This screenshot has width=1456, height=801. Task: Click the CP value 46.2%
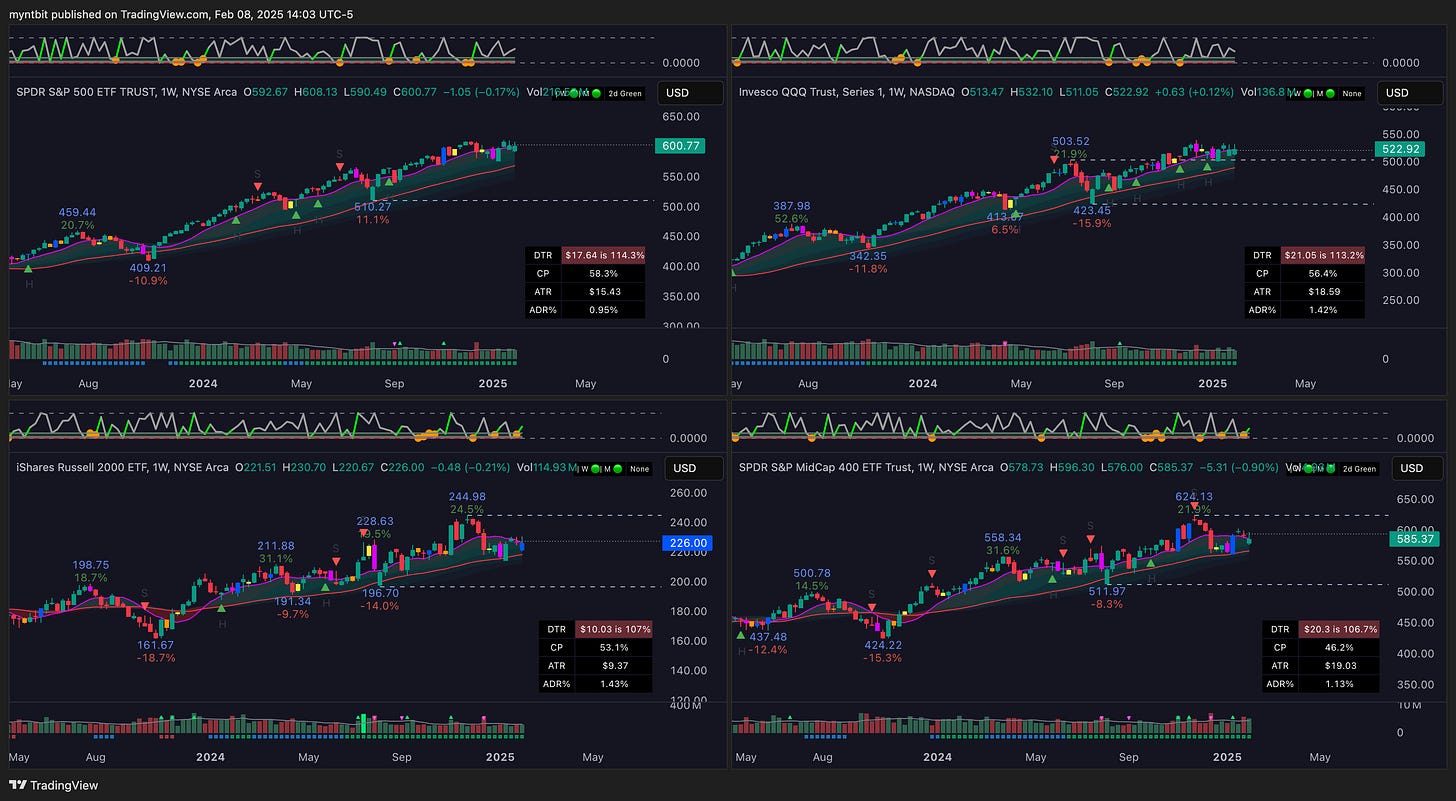pos(1339,647)
